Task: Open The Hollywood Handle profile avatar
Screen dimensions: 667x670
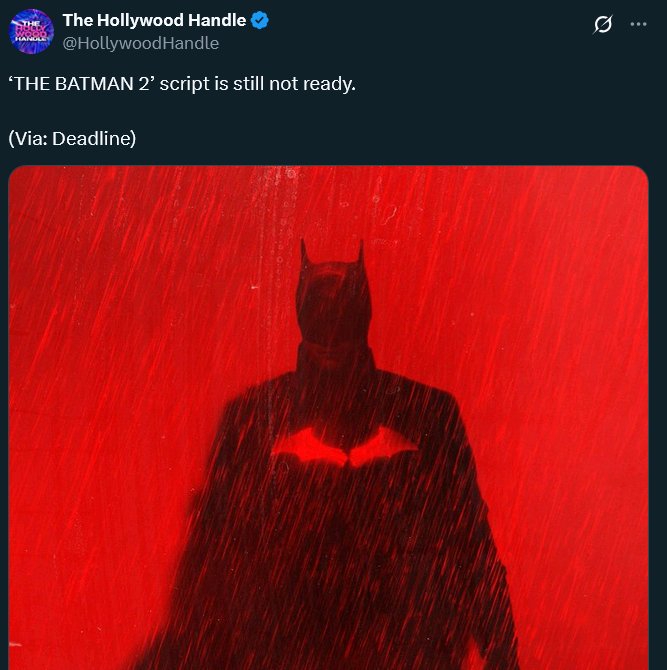Action: [x=31, y=31]
